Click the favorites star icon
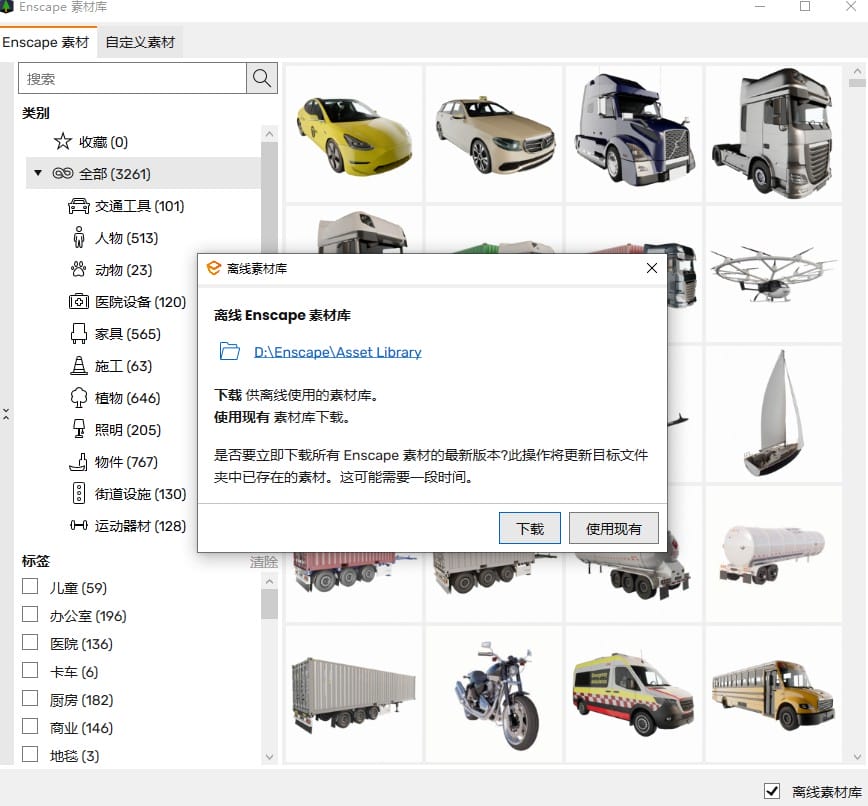 pos(63,142)
